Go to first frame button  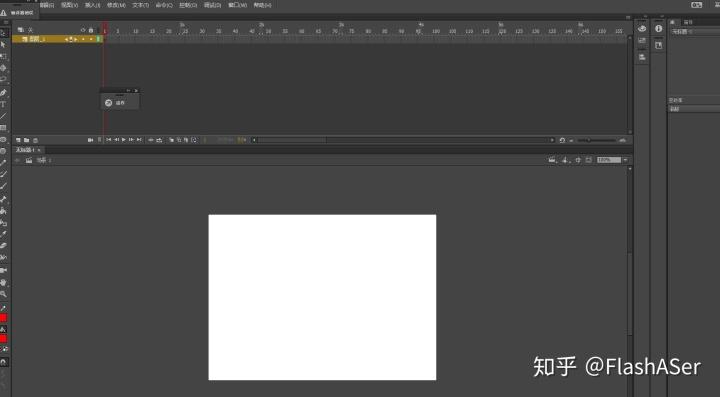[109, 140]
